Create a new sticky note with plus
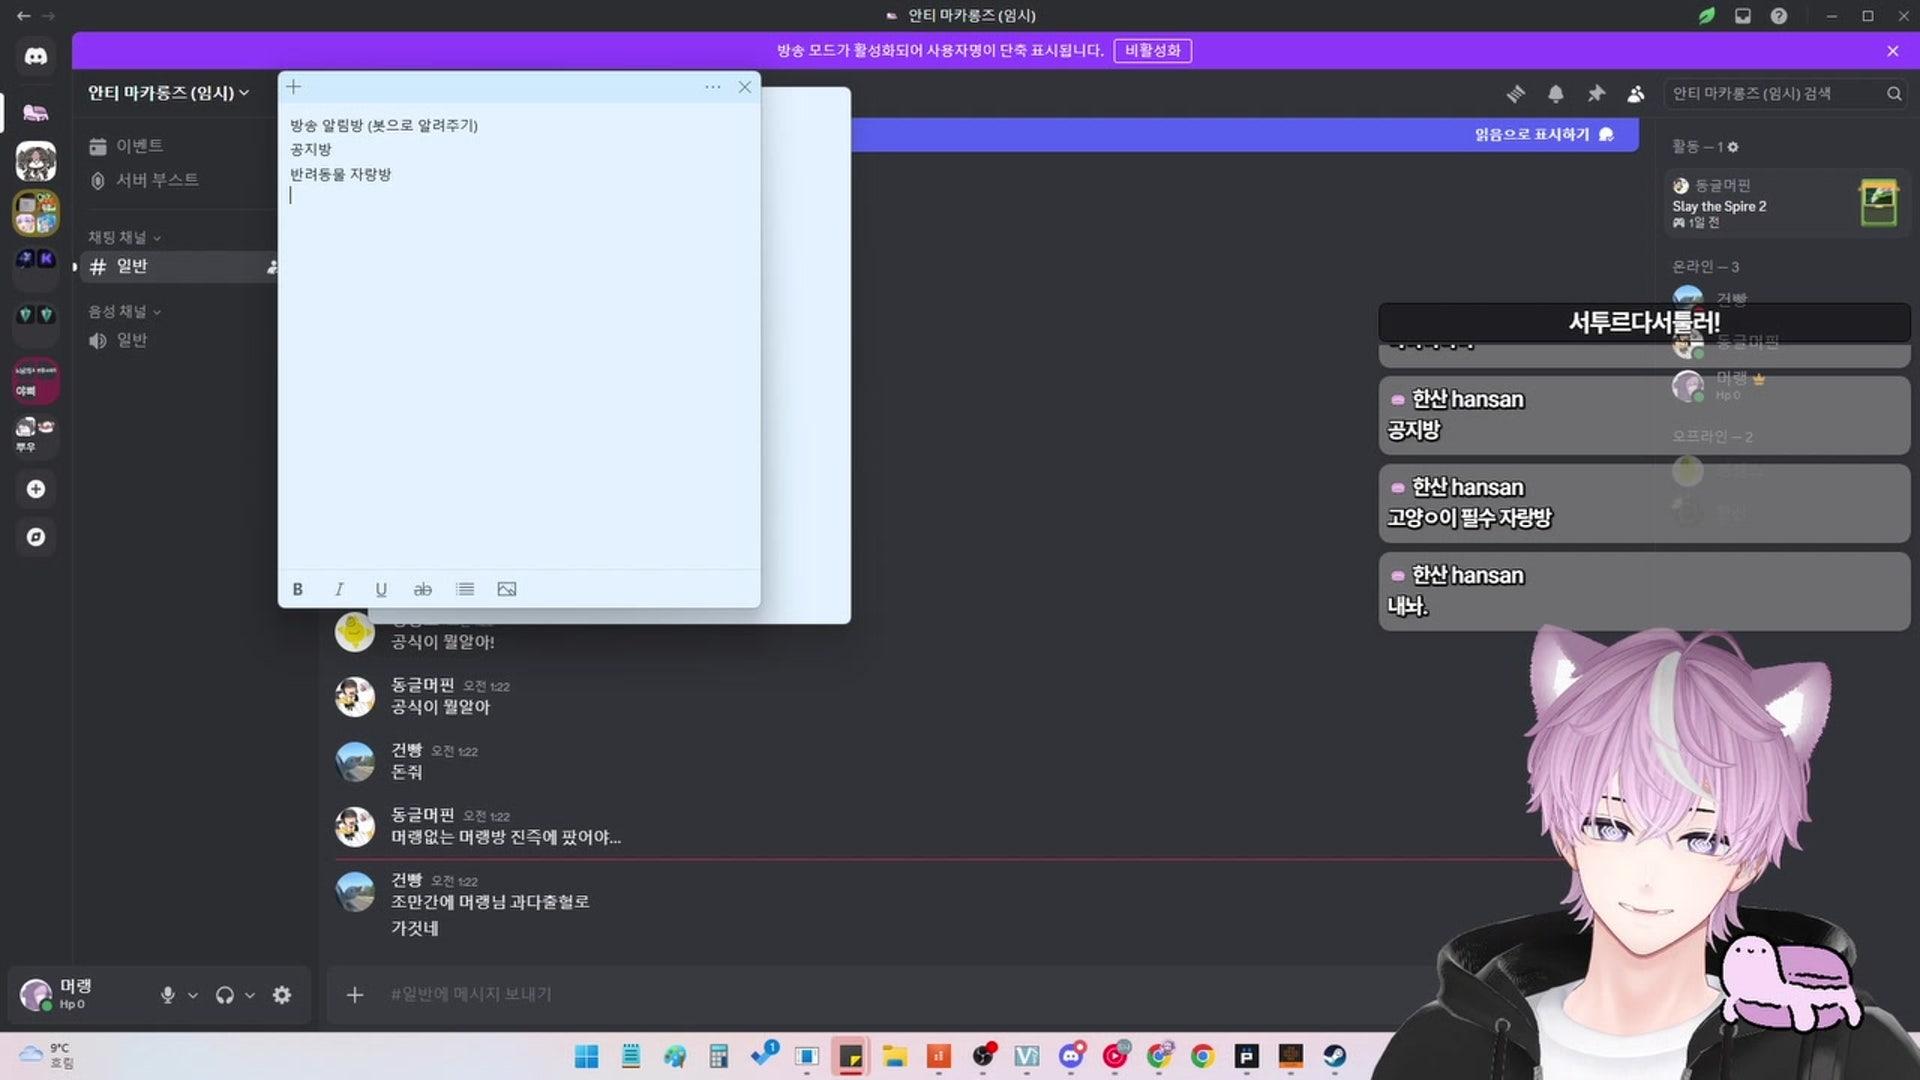1920x1080 pixels. coord(294,87)
